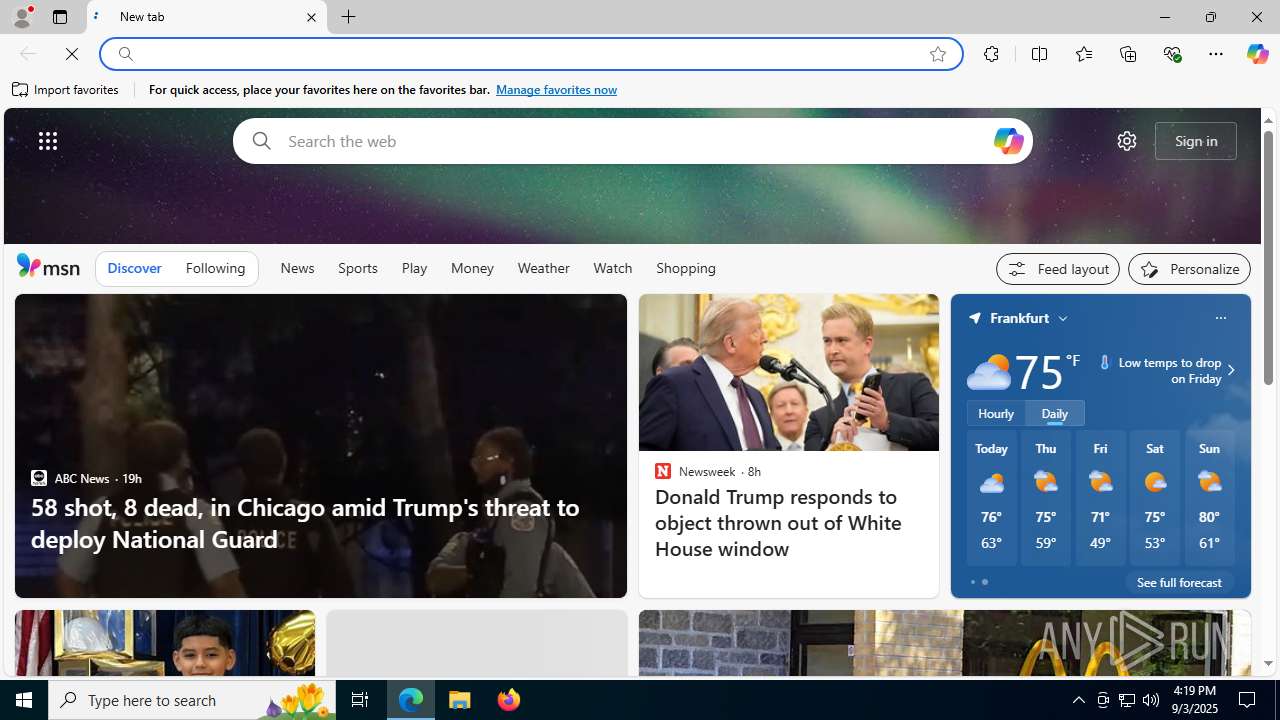This screenshot has width=1280, height=720.
Task: Click the Sign in button
Action: (x=1196, y=141)
